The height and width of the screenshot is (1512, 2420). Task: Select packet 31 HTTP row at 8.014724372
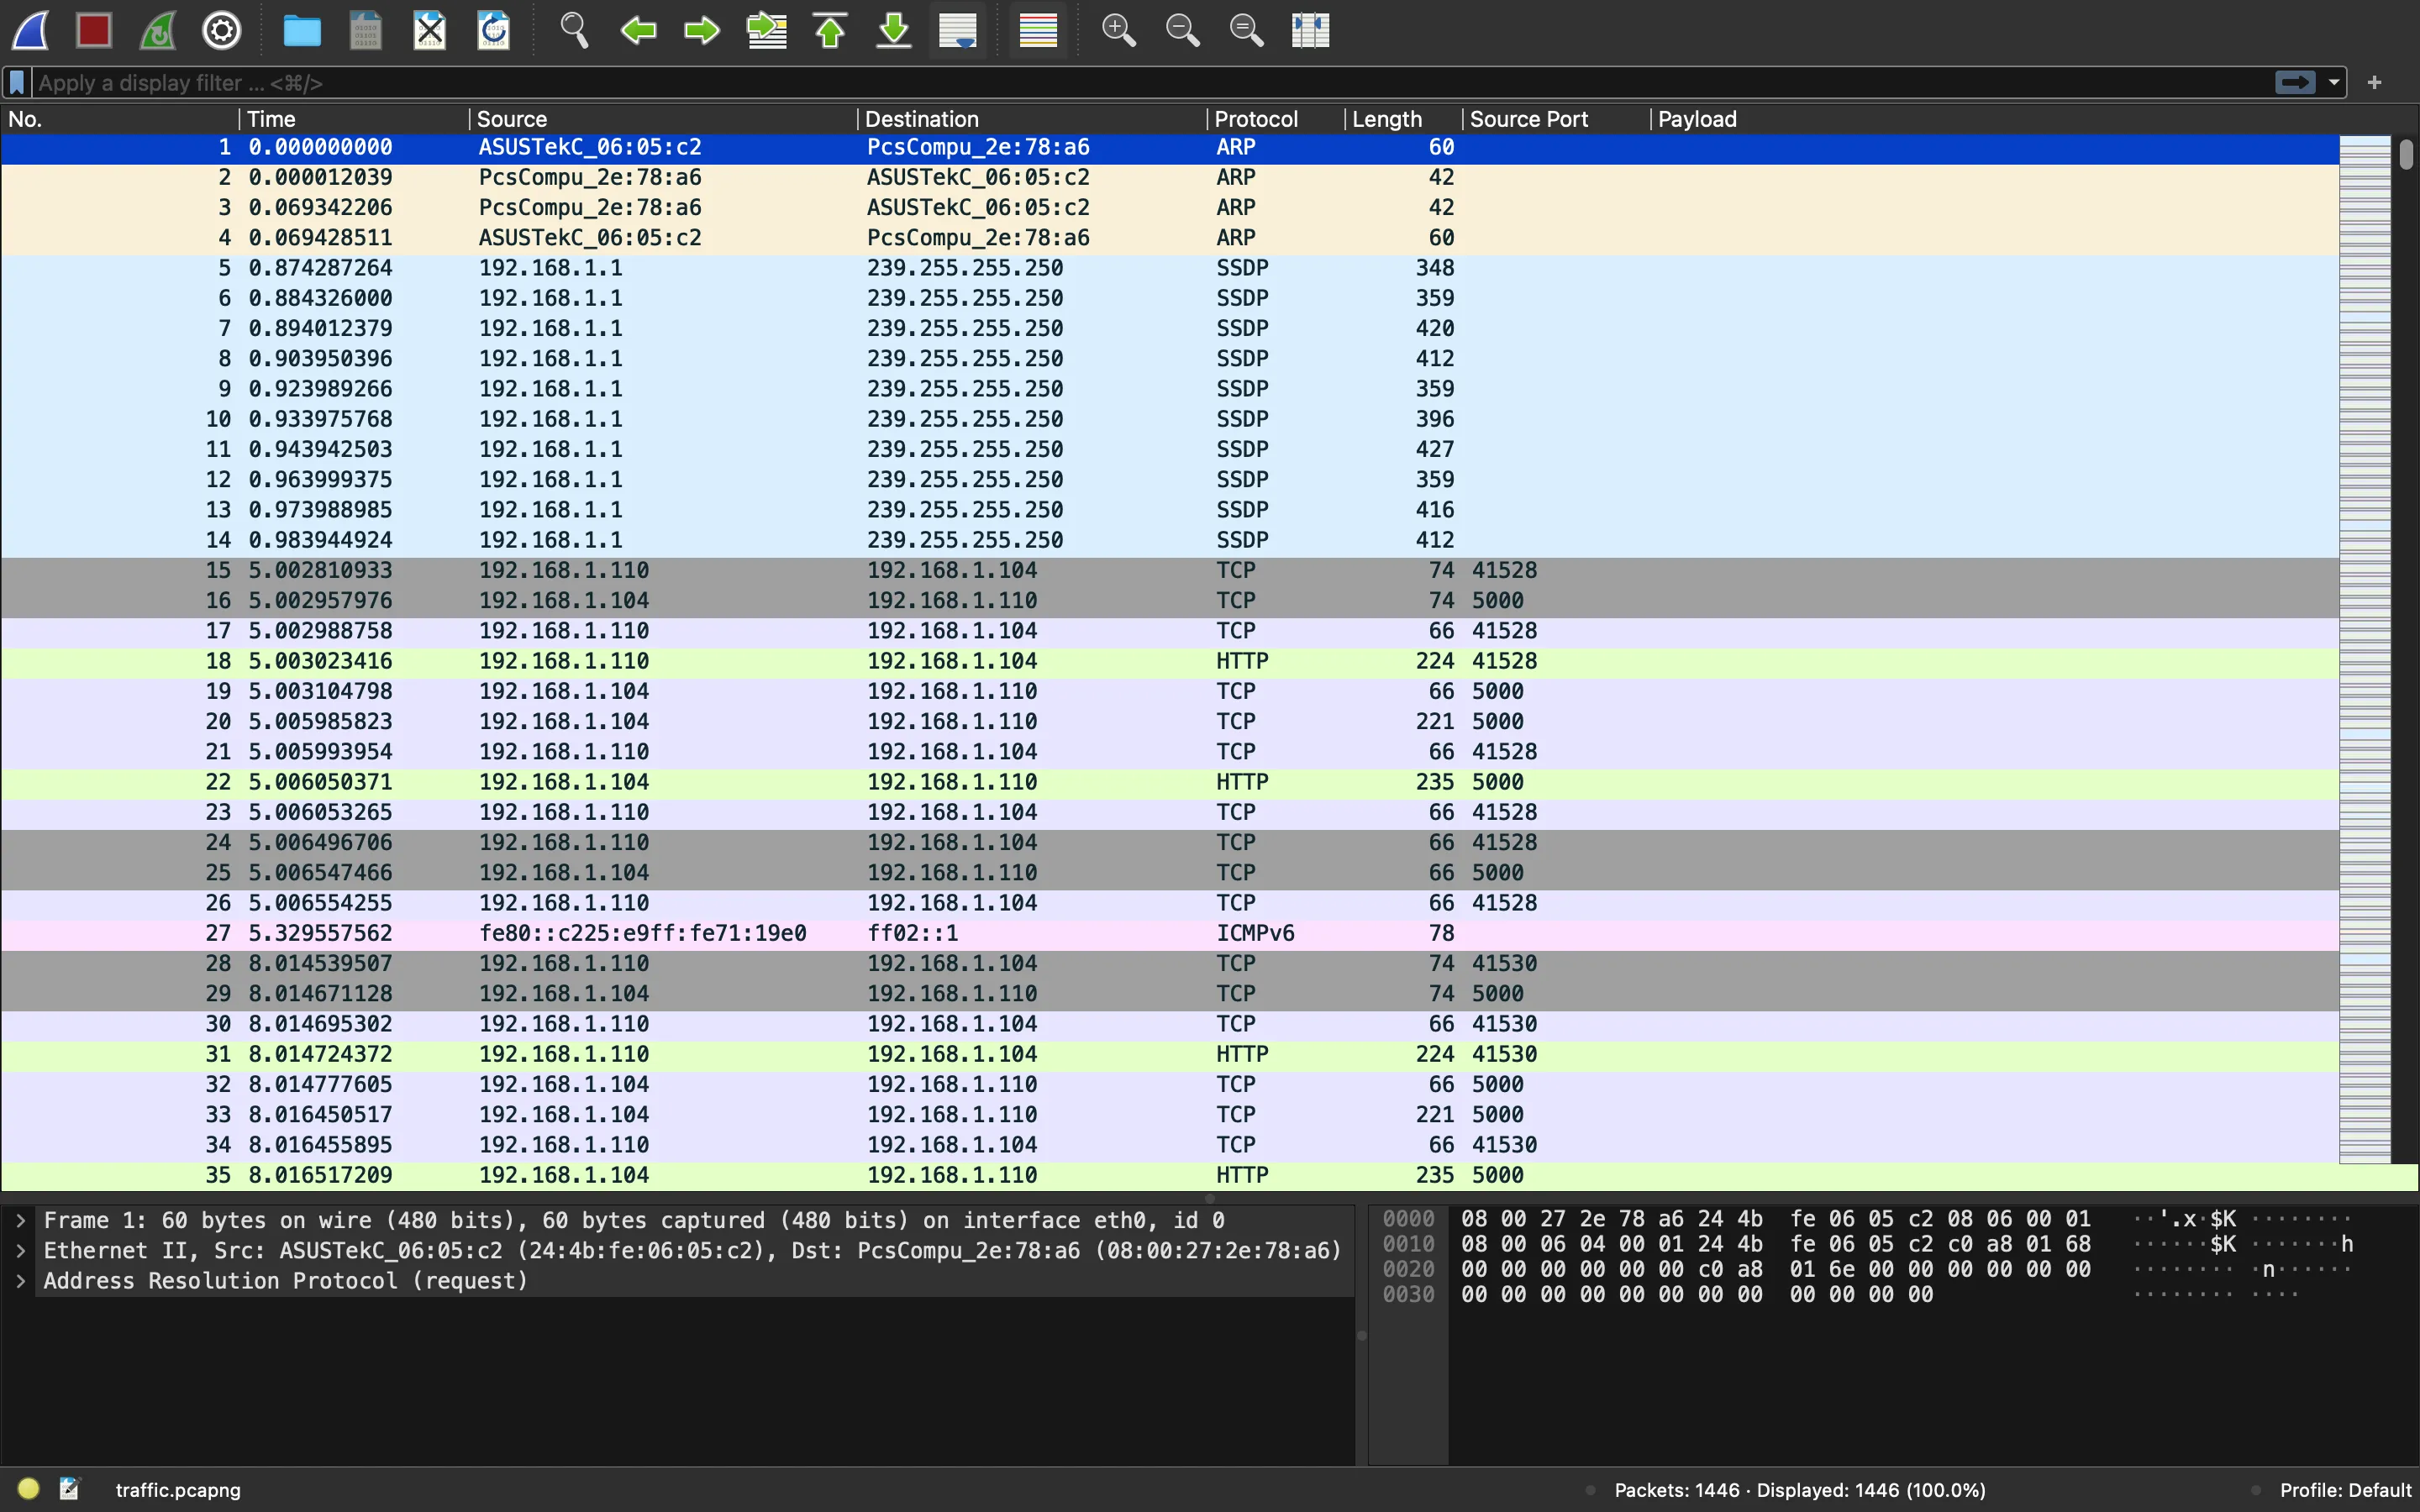pos(1170,1054)
